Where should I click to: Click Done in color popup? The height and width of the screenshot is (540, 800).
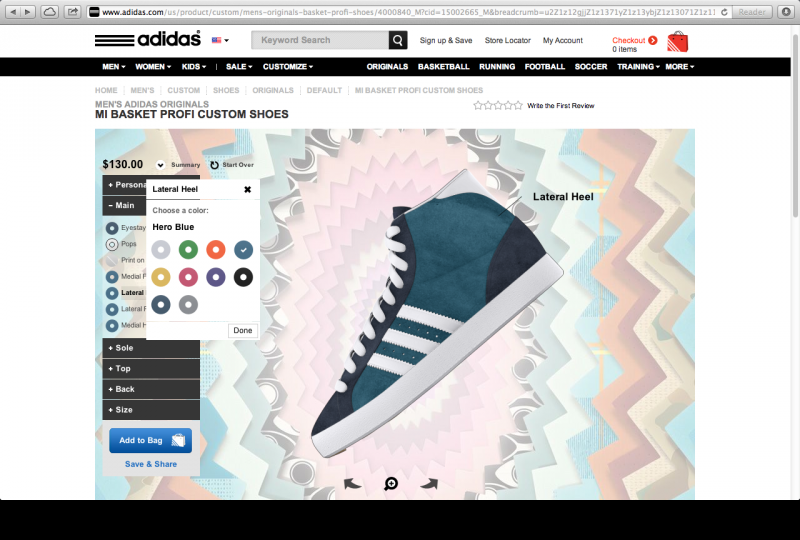242,330
